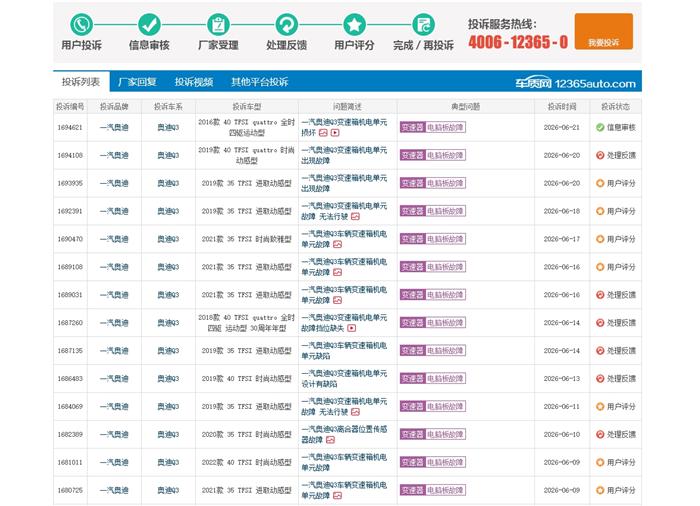Click the 用户投诉 phone step icon
The image size is (700, 506).
tap(81, 25)
